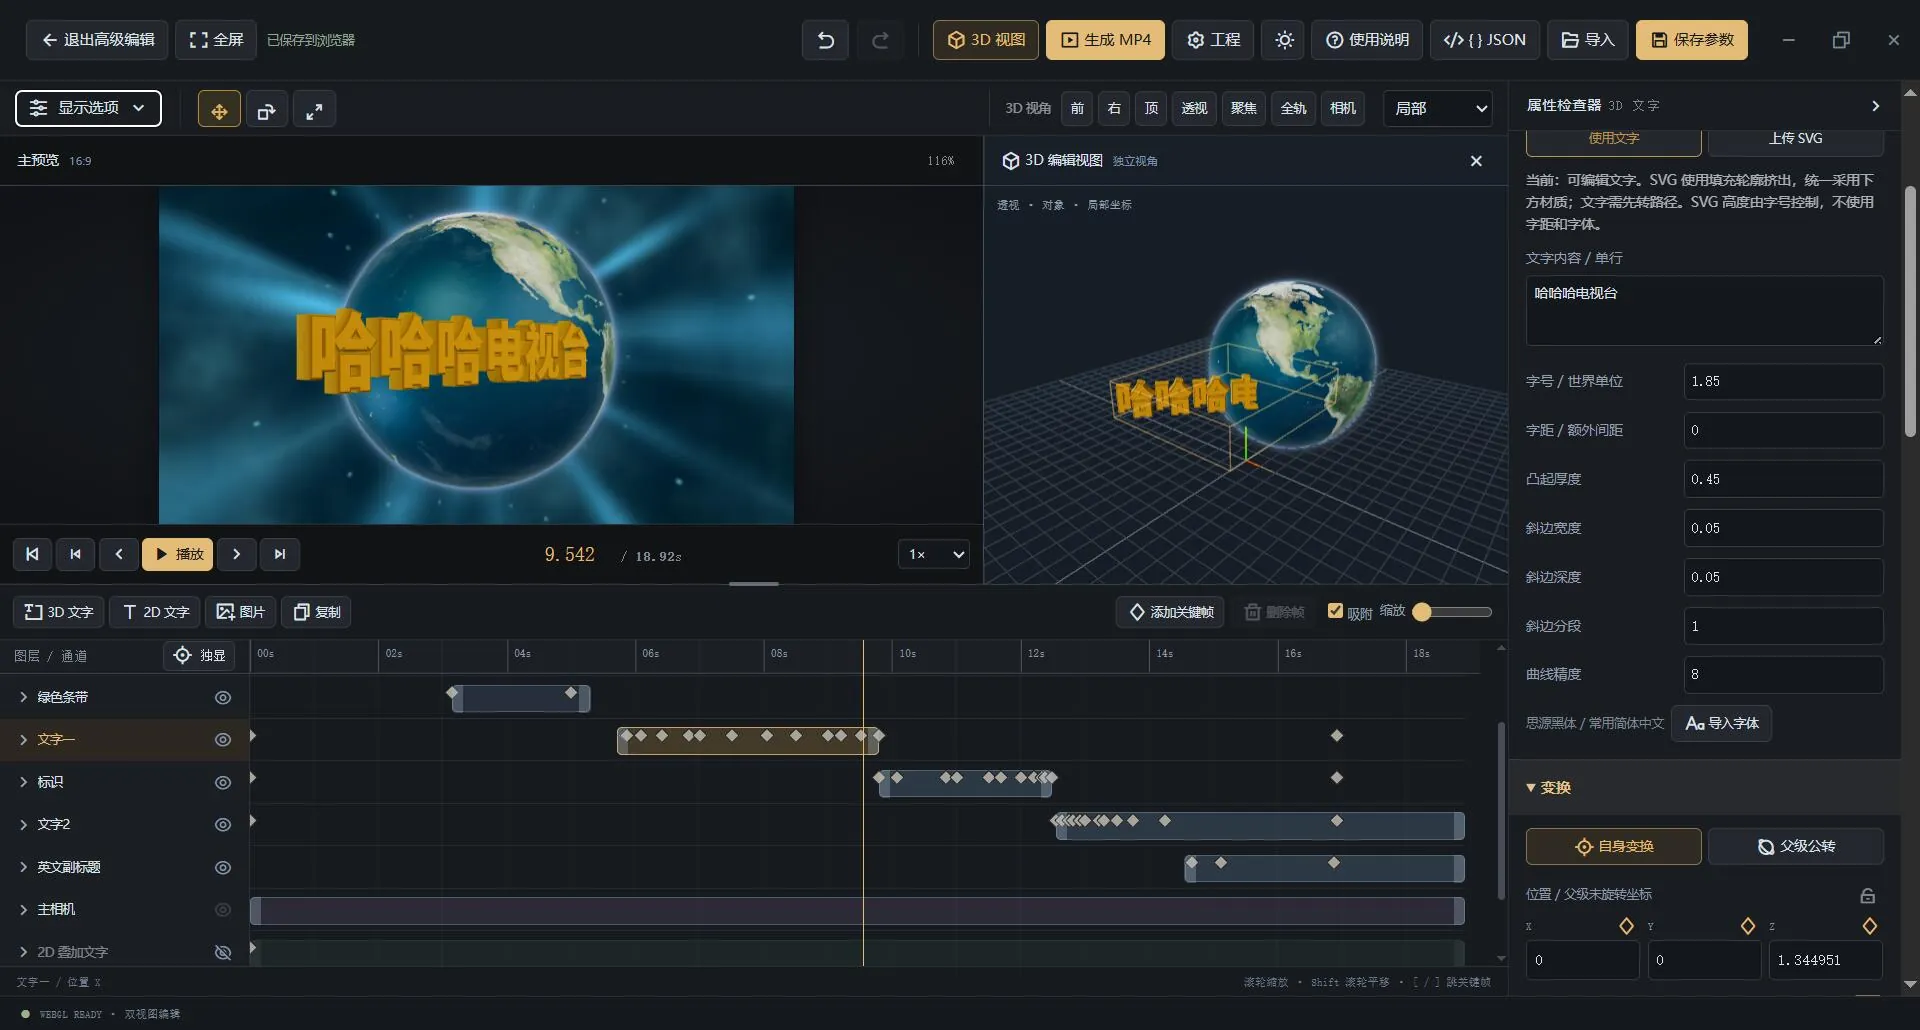Open the 1x playback speed dropdown
This screenshot has width=1920, height=1030.
pos(934,554)
